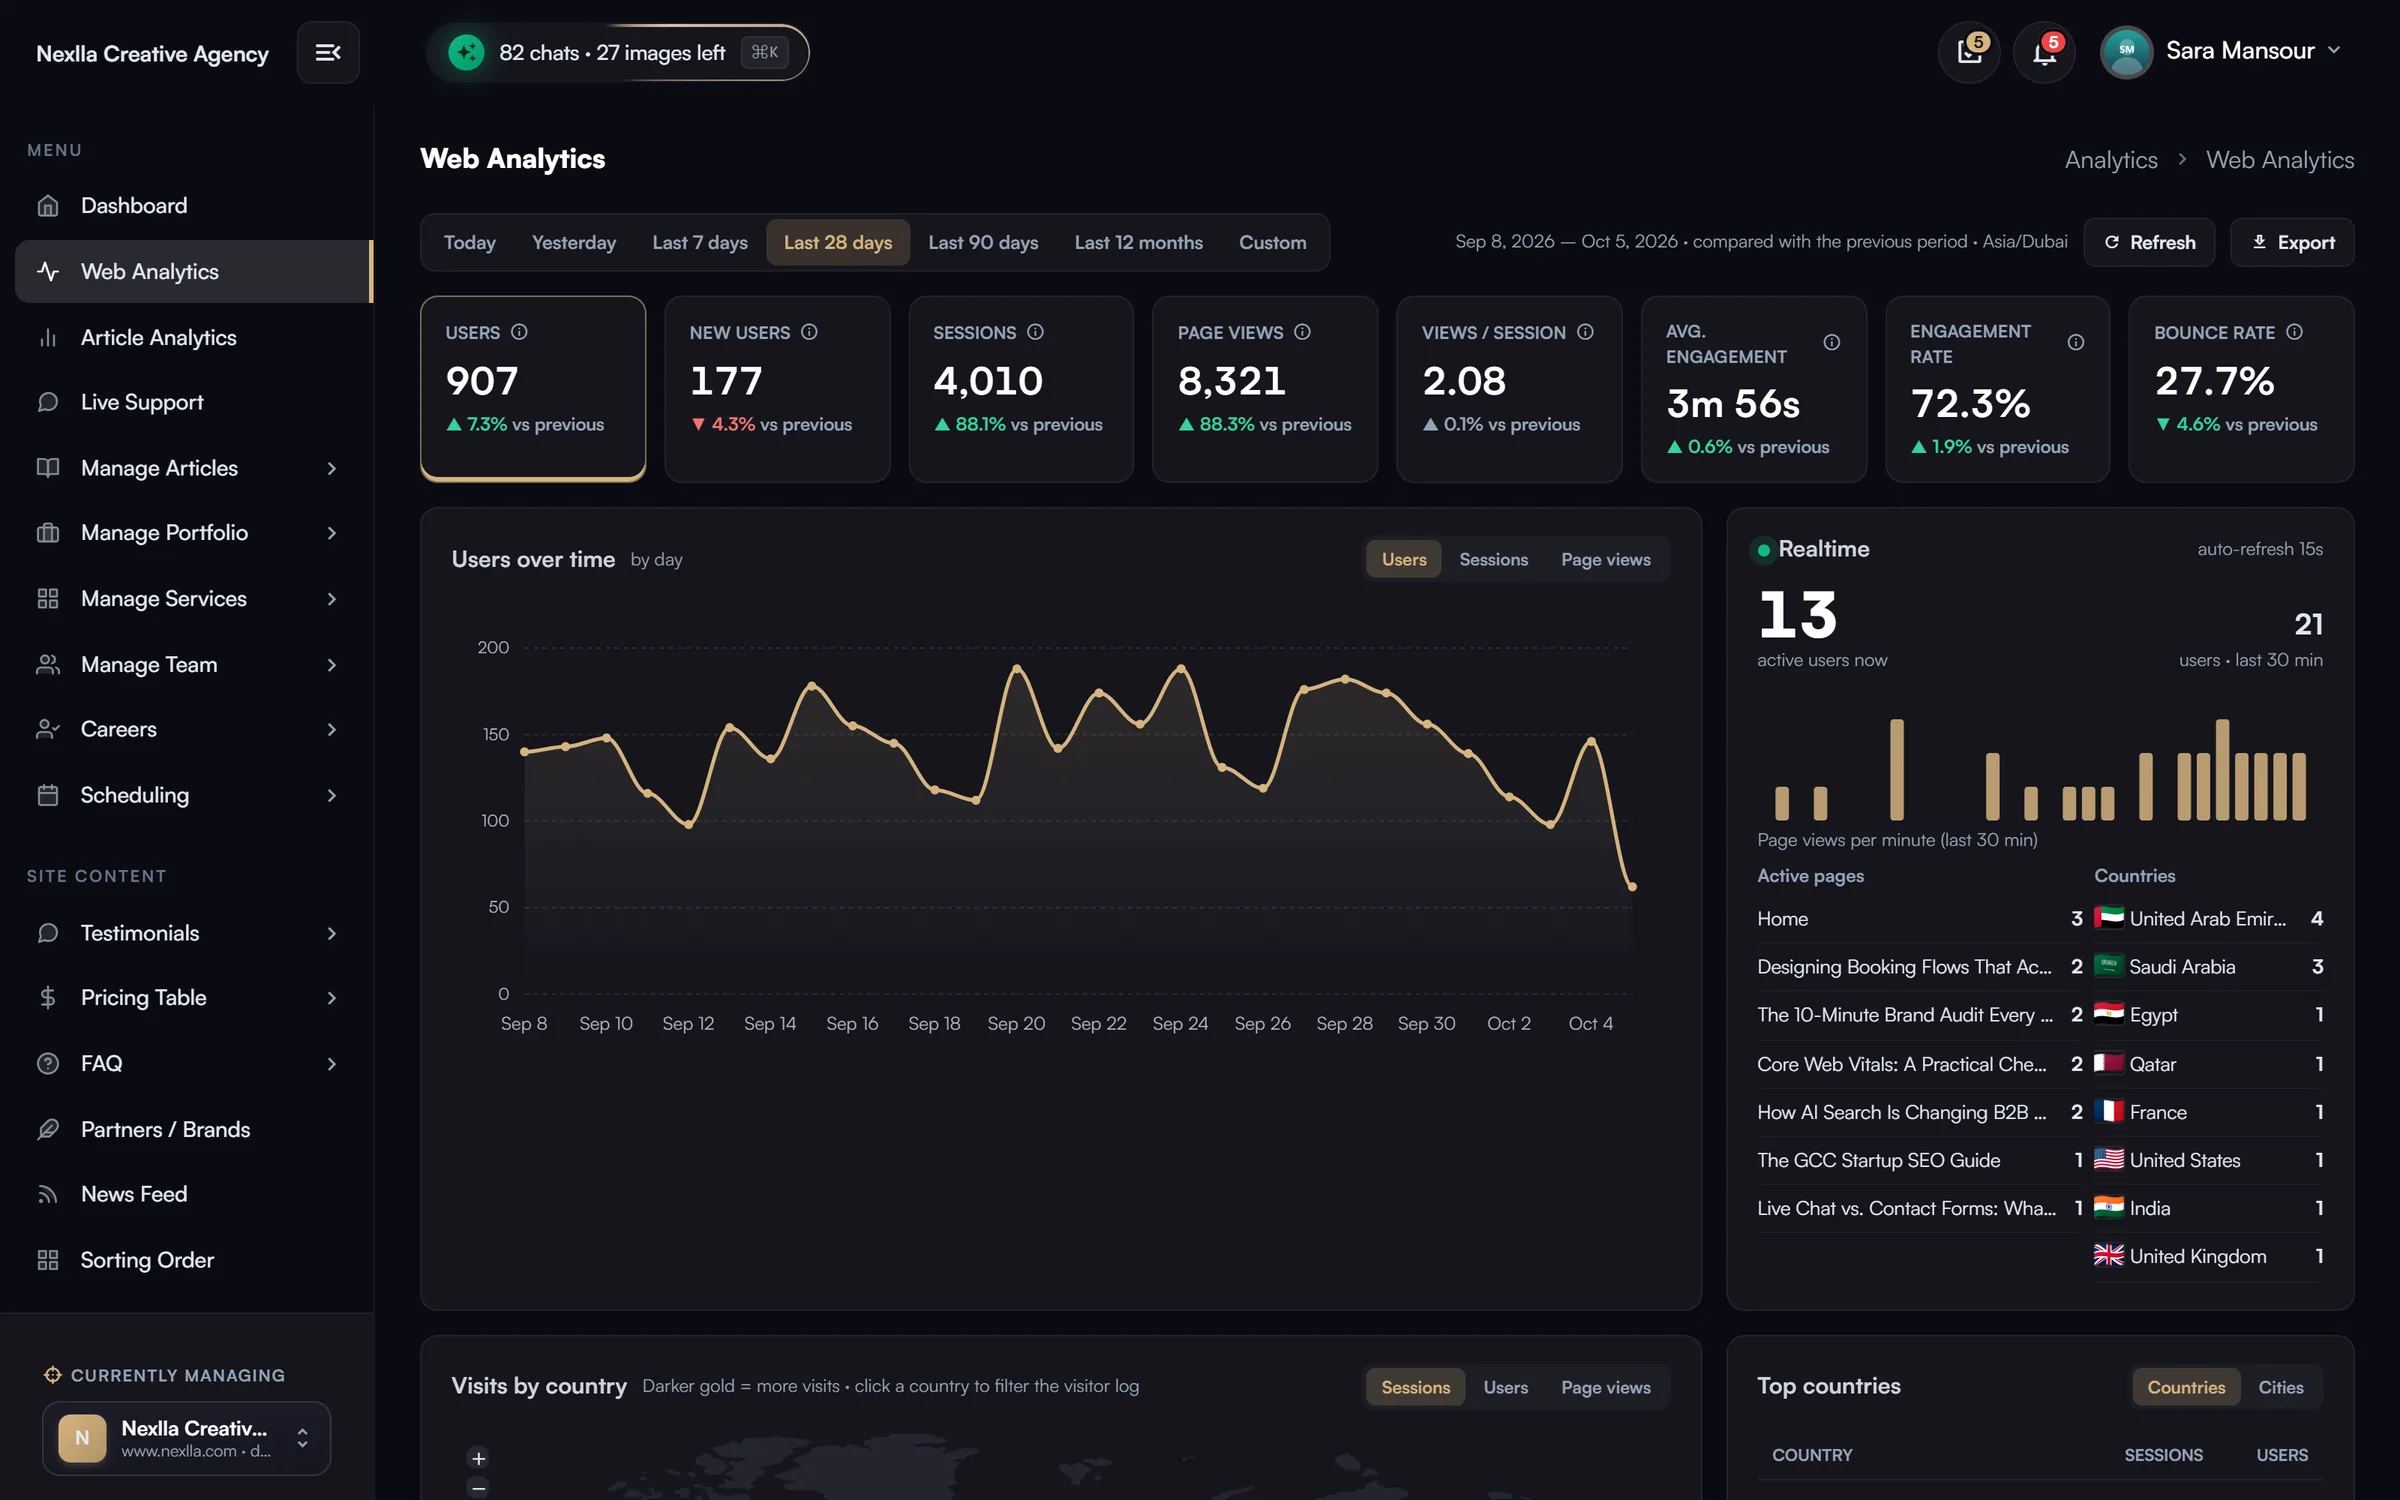Open The GCC Startup SEO Guide page
Screen dimensions: 2400x1500
1920,1160
